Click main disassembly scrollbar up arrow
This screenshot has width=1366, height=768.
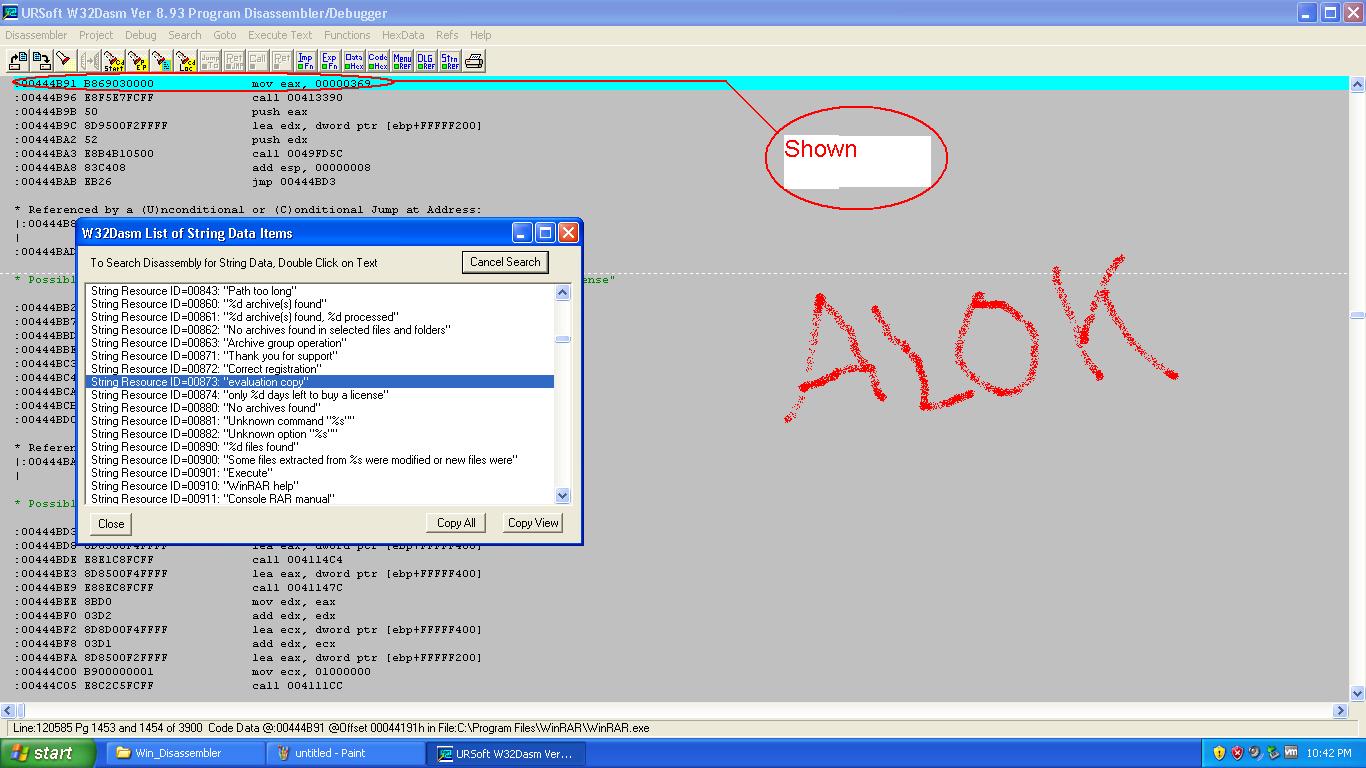point(1357,85)
